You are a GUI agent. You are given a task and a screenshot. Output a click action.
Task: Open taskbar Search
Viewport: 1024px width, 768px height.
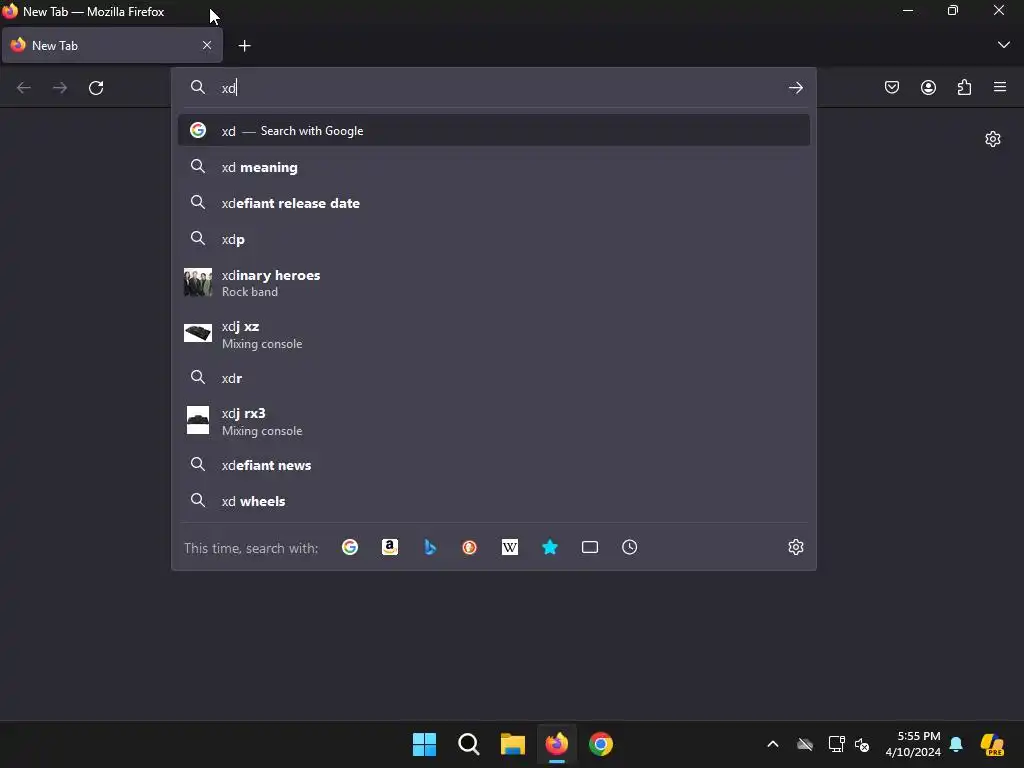469,744
